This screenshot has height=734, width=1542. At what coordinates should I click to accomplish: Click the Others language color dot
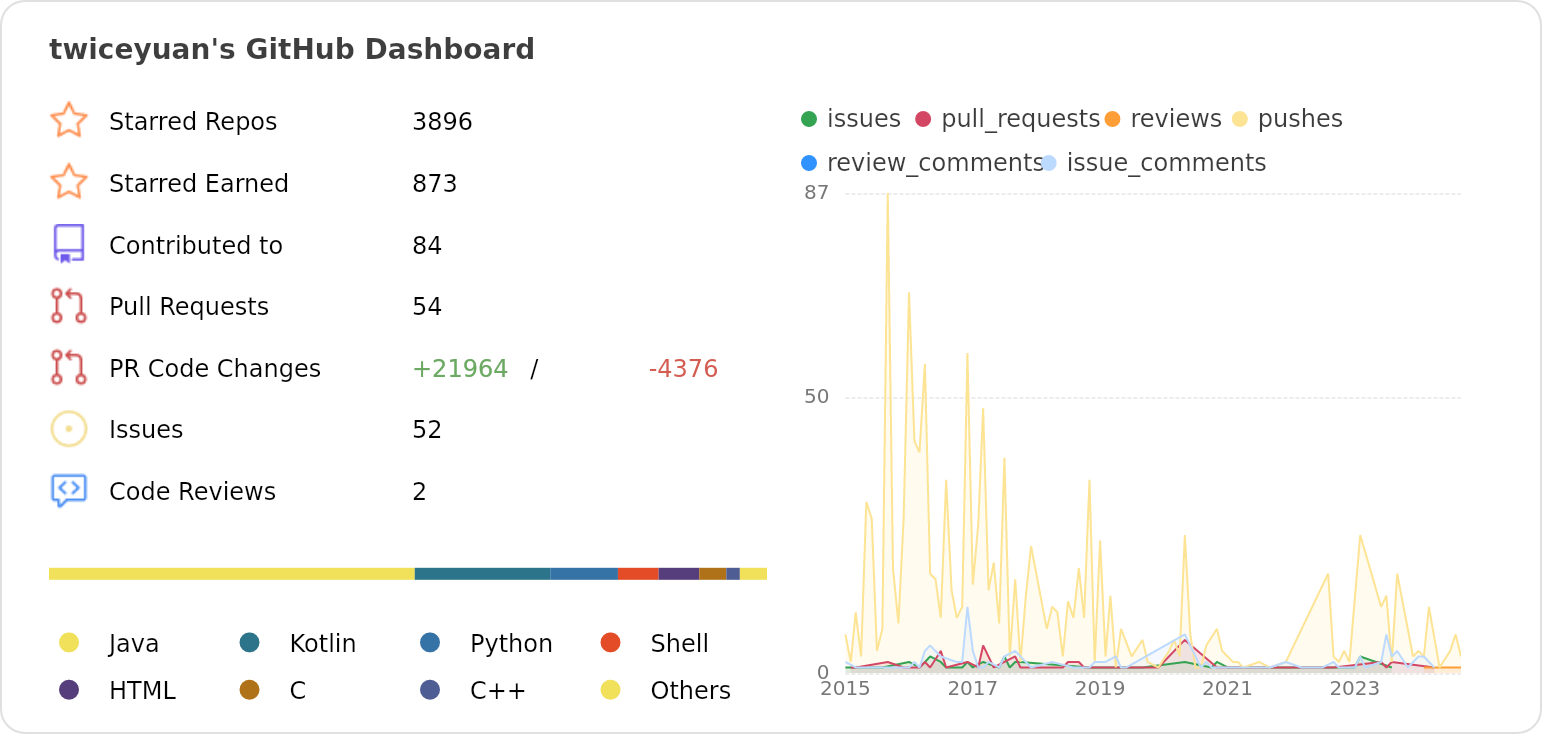tap(611, 689)
